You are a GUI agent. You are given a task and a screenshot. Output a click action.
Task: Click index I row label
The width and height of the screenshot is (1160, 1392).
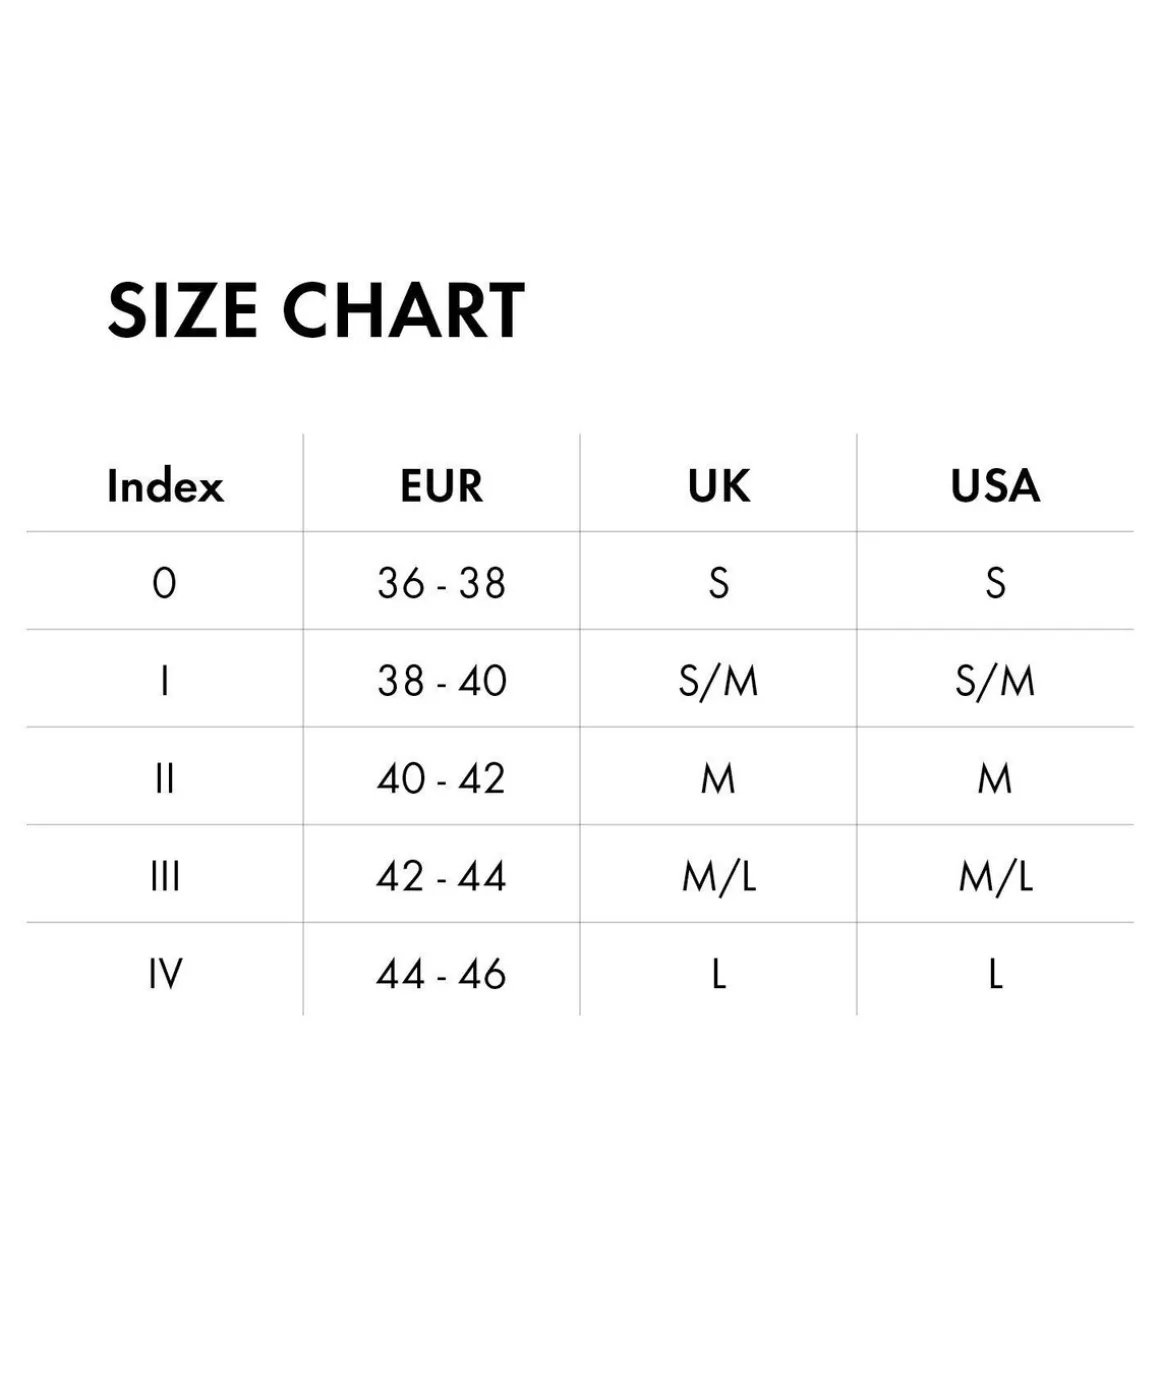click(x=165, y=681)
